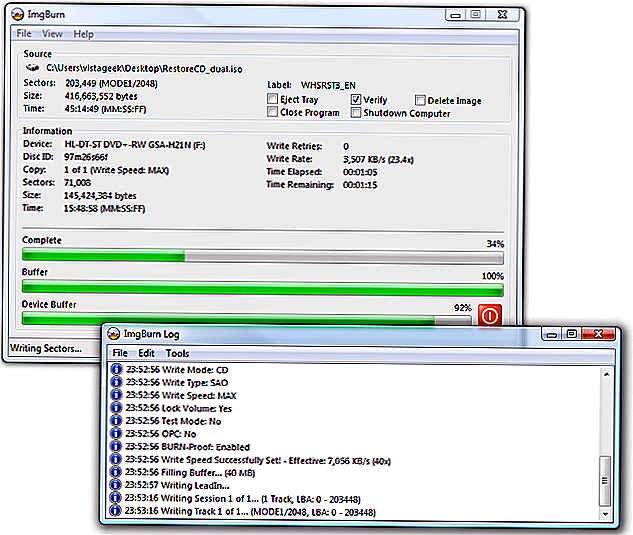Click the log scrollbar thumb
Screen dimensions: 633x535
(605, 480)
